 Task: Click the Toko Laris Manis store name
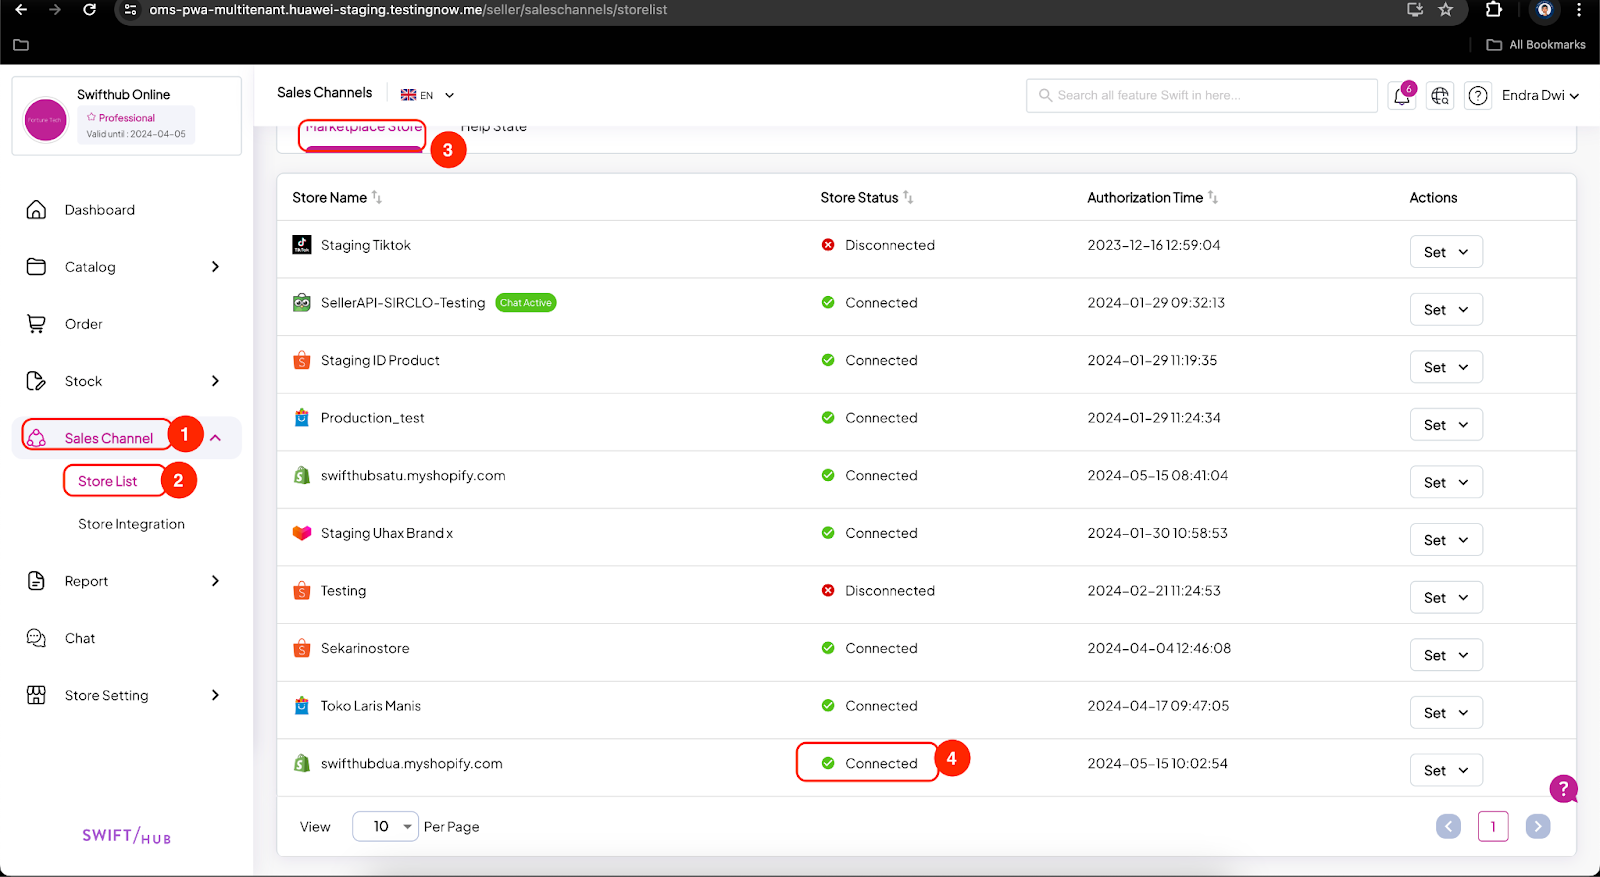371,706
